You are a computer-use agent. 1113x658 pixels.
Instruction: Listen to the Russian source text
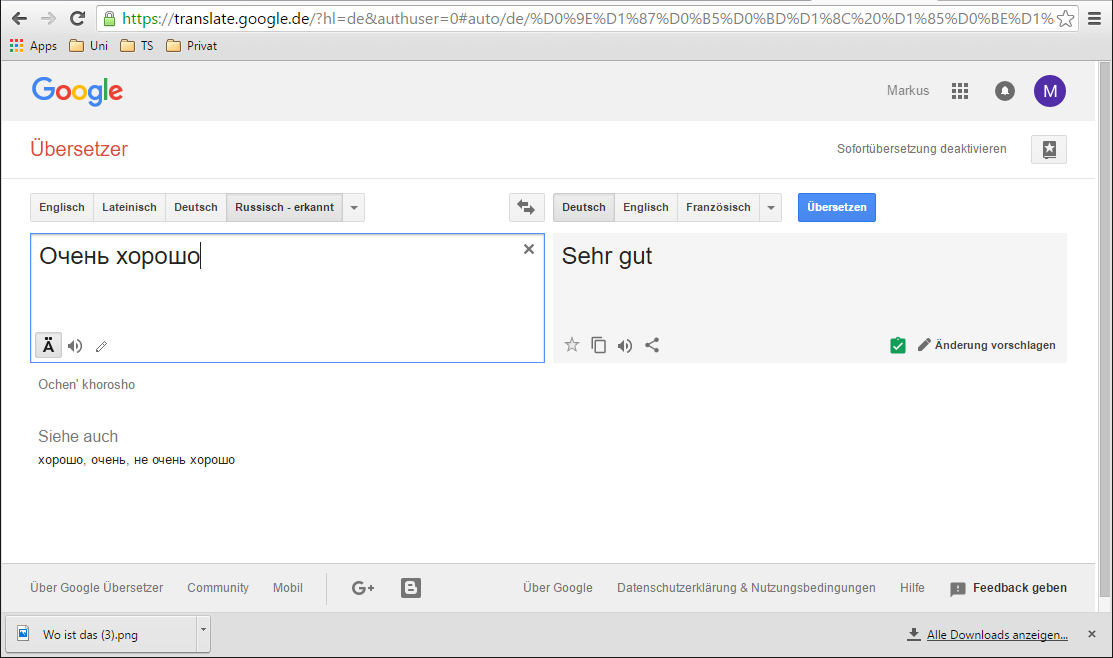(x=75, y=346)
